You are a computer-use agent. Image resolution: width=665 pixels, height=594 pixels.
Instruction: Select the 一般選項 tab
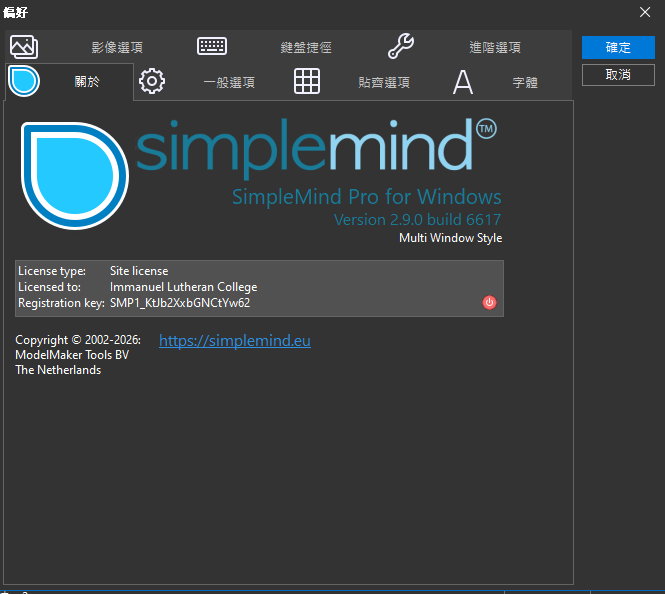[228, 83]
